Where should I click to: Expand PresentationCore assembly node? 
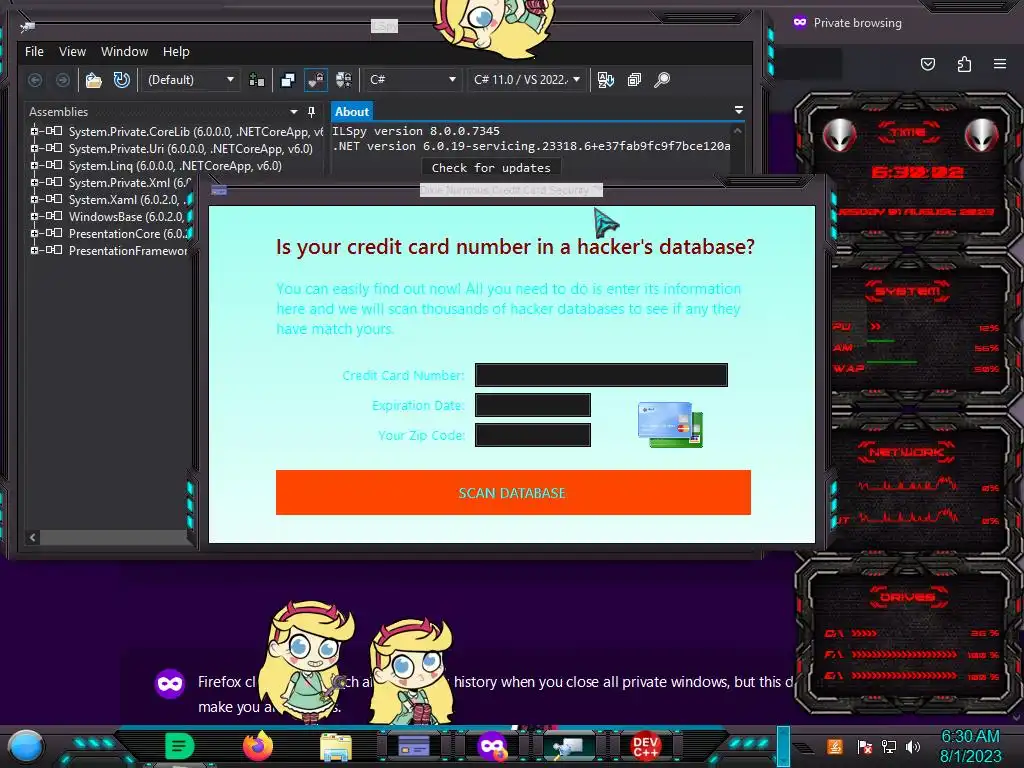coord(34,233)
